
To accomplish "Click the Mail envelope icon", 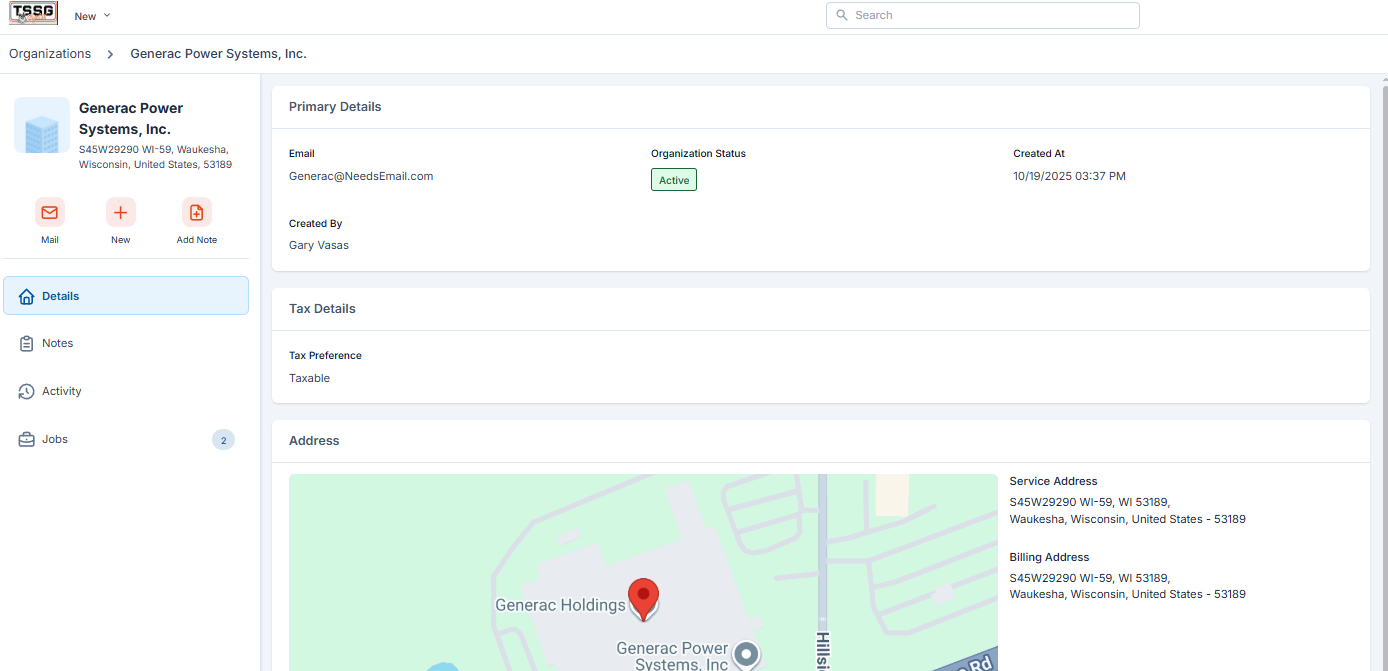I will [50, 212].
